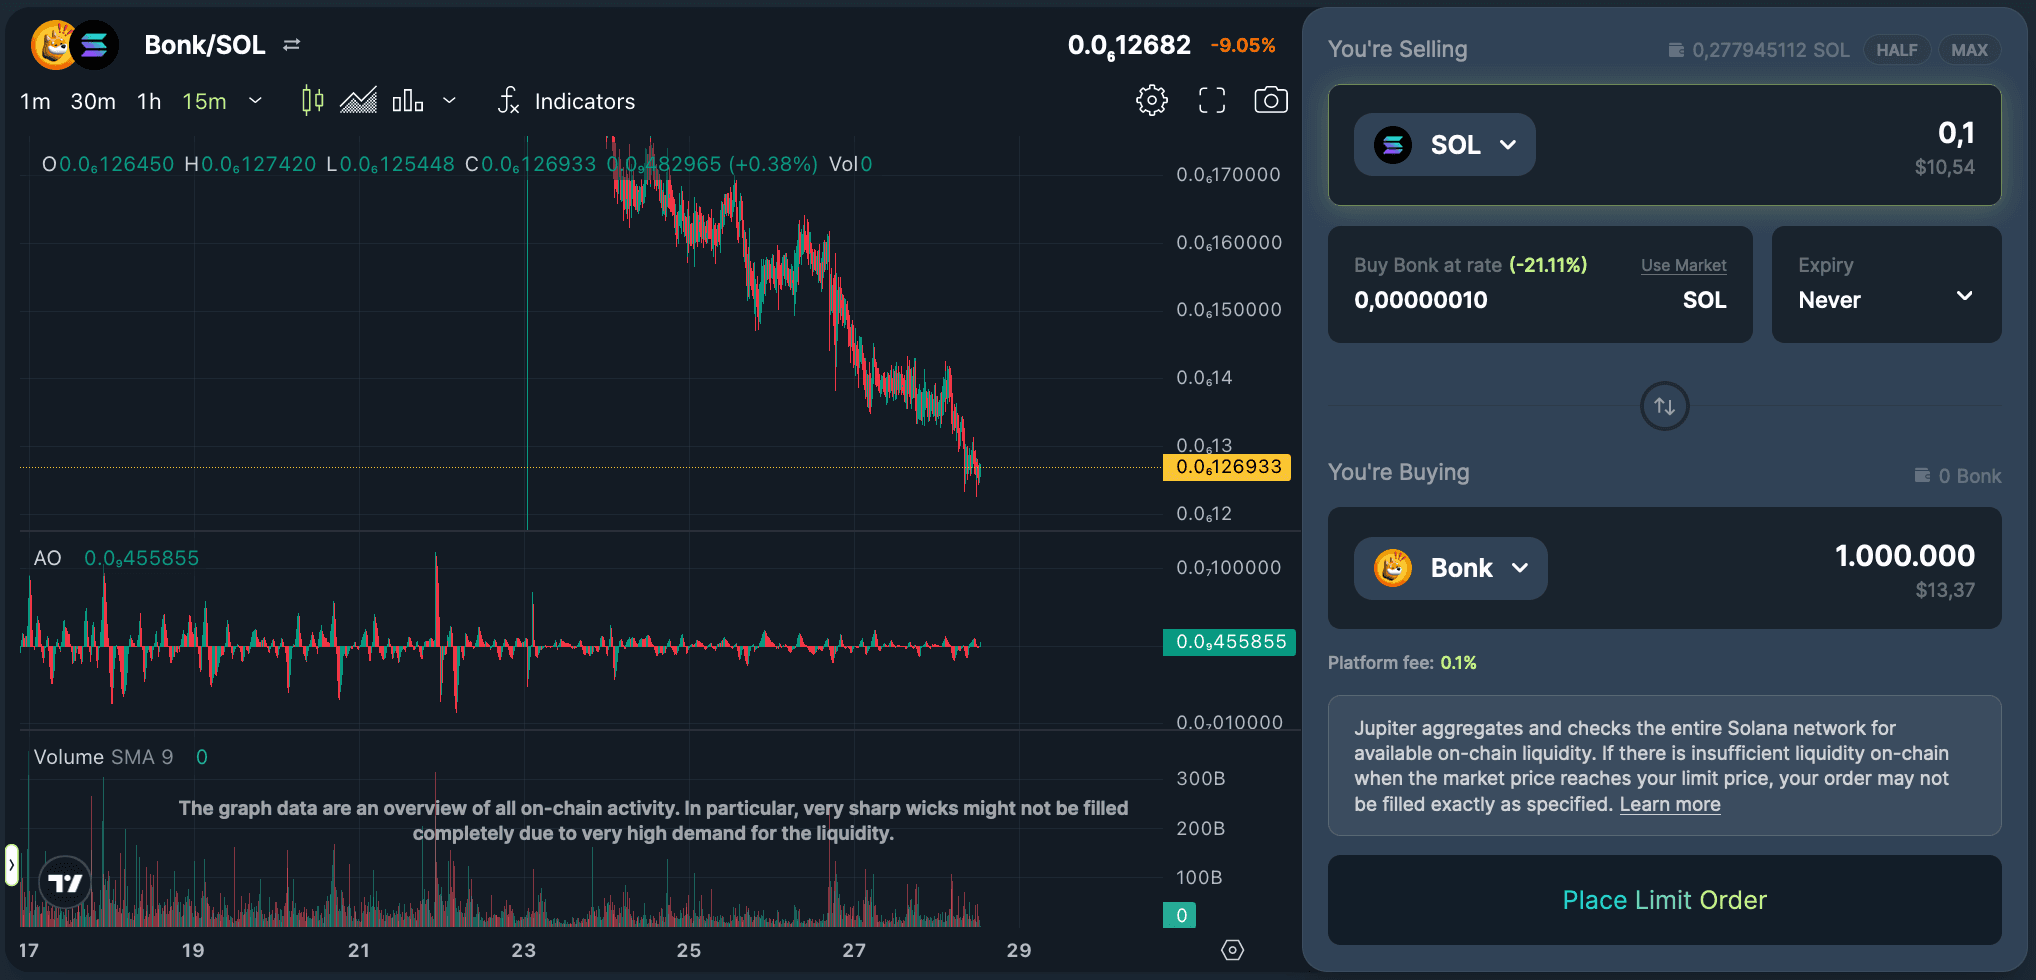Click the wallet icon beside SOL balance
The height and width of the screenshot is (980, 2036).
[1676, 50]
